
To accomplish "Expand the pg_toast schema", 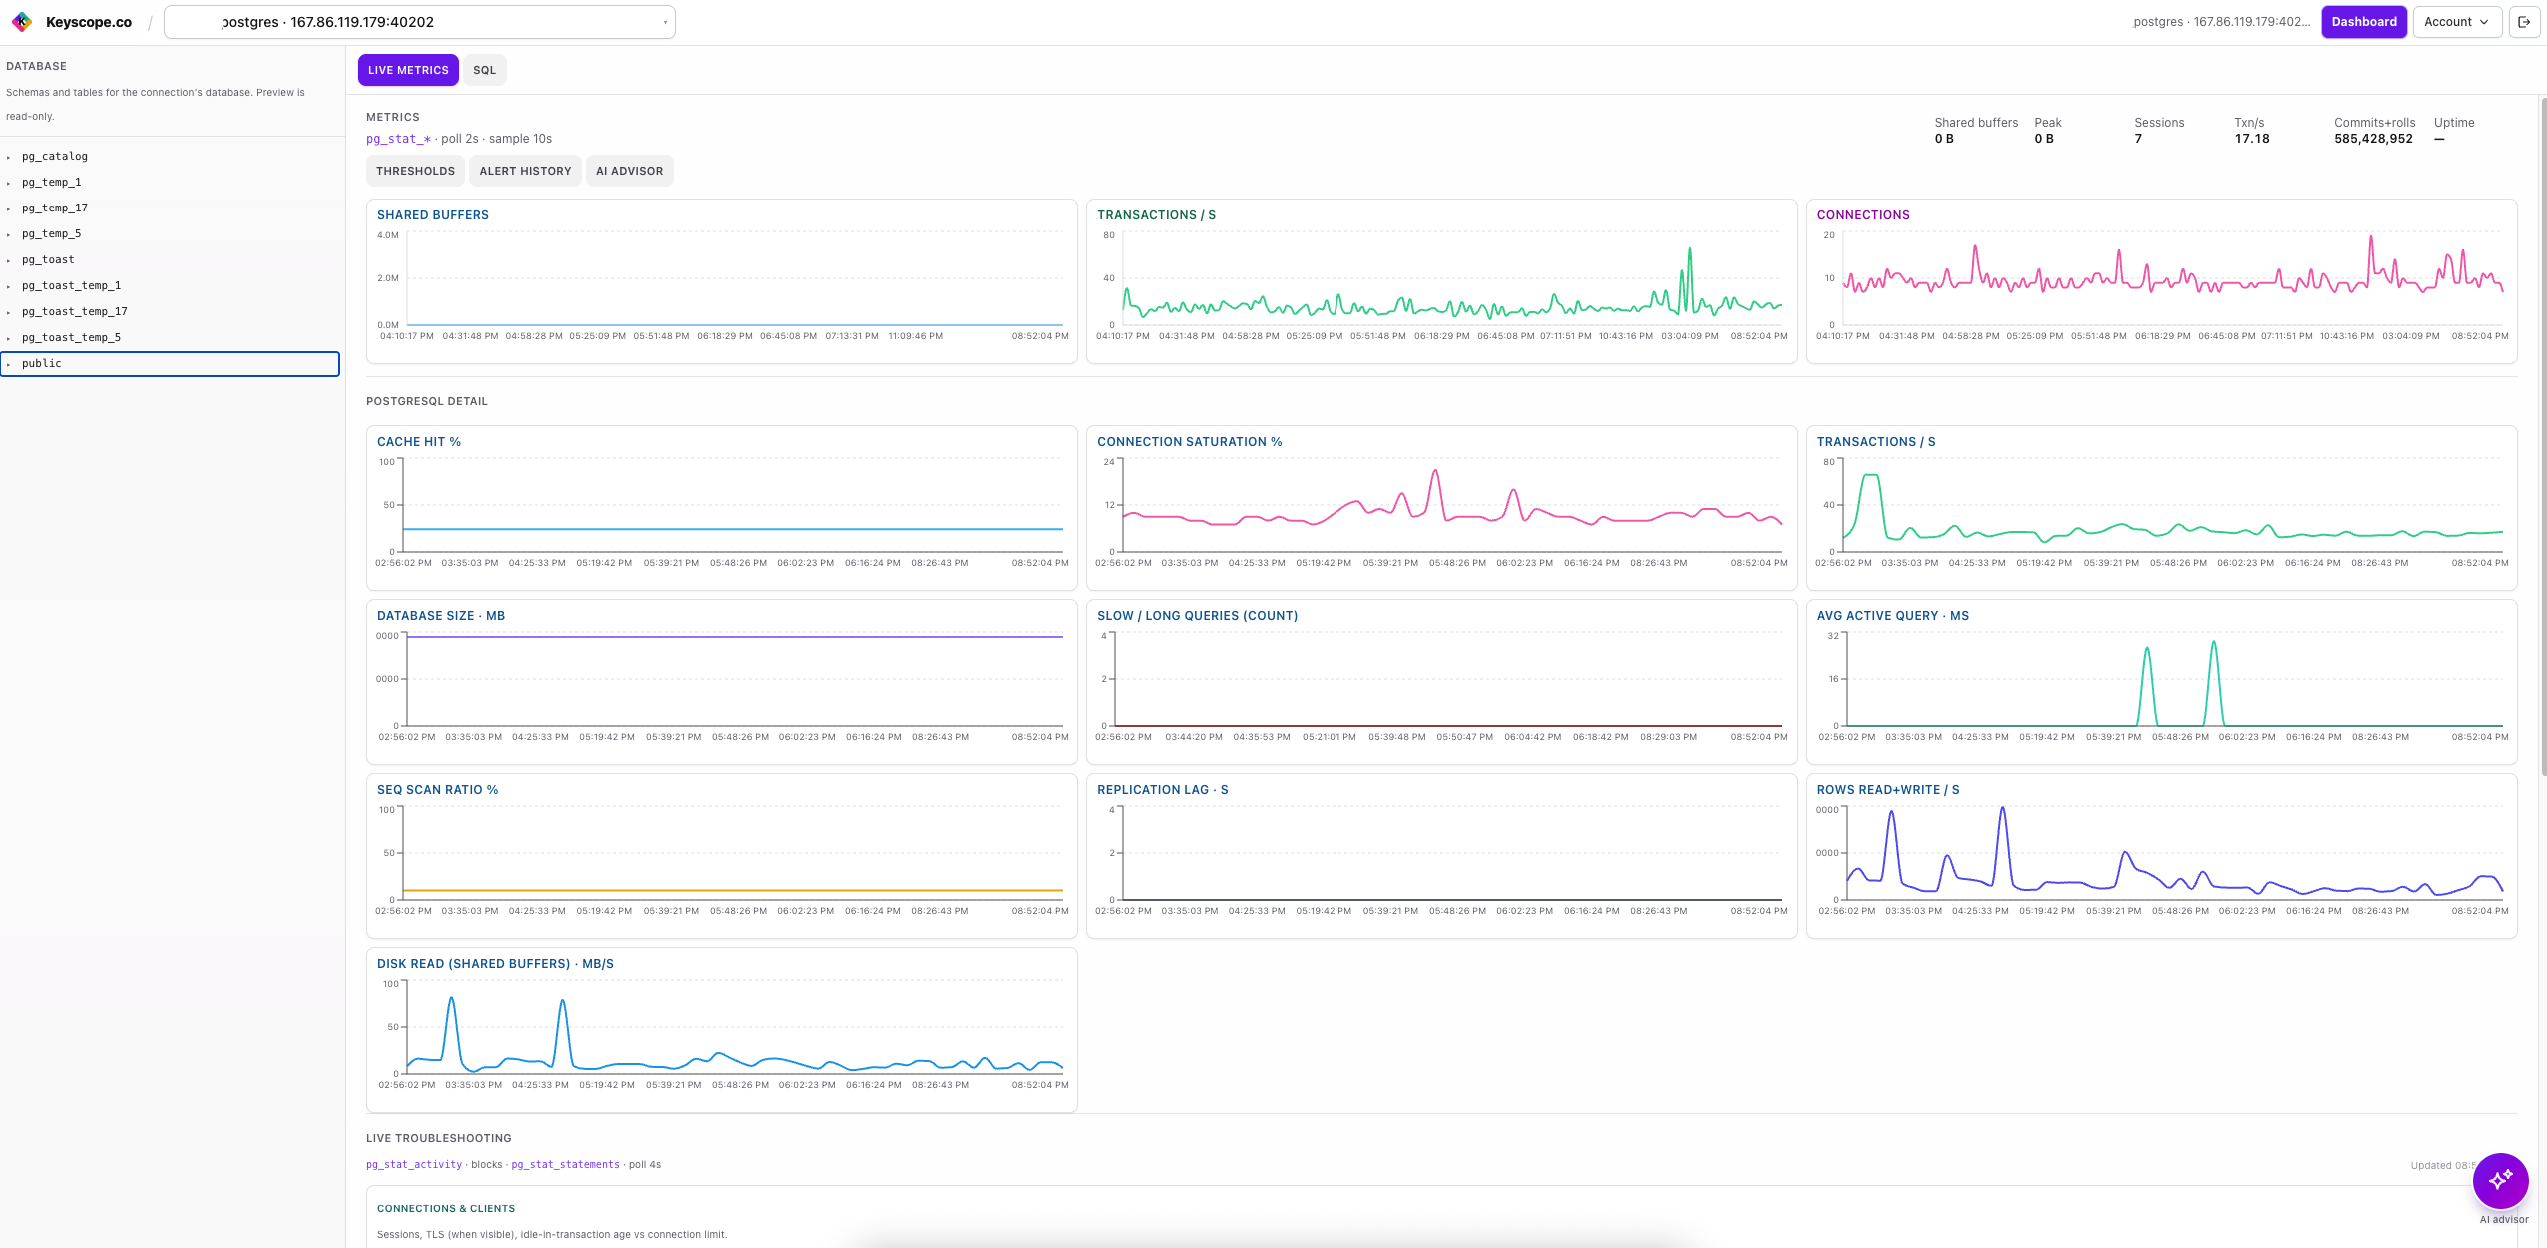I will (48, 260).
